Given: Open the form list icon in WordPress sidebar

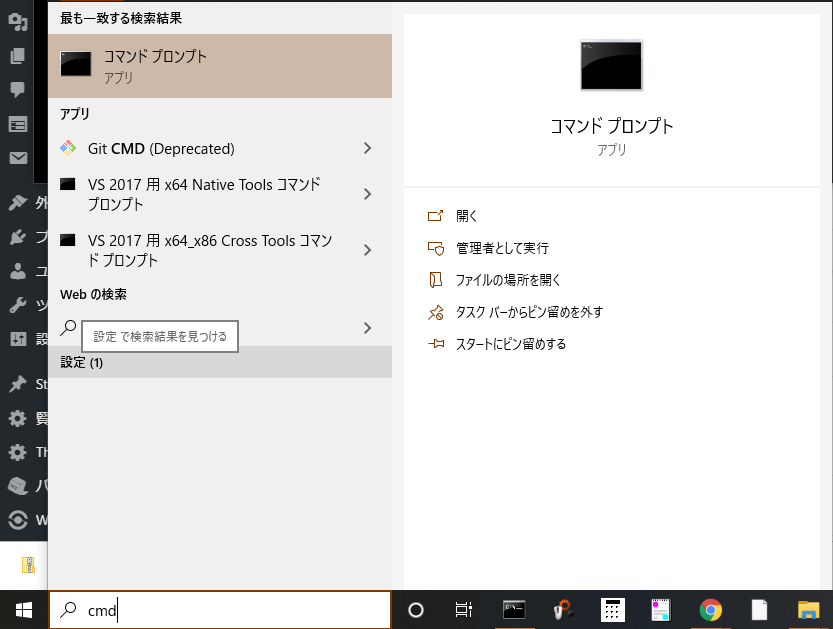Looking at the screenshot, I should (x=18, y=125).
